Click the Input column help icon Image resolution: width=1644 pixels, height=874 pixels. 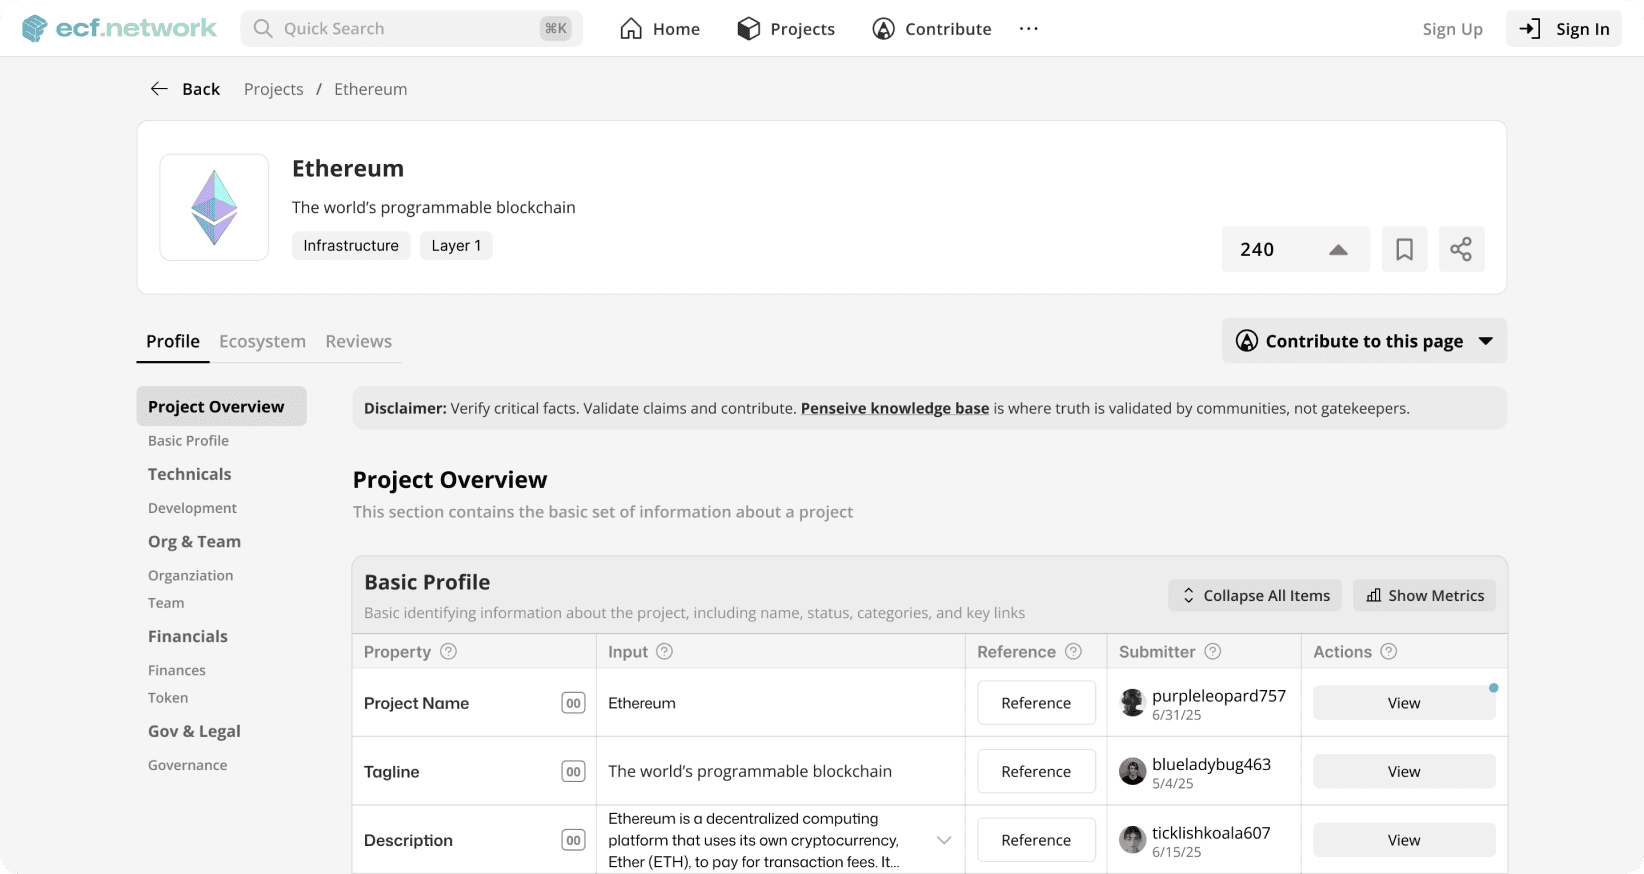tap(665, 652)
